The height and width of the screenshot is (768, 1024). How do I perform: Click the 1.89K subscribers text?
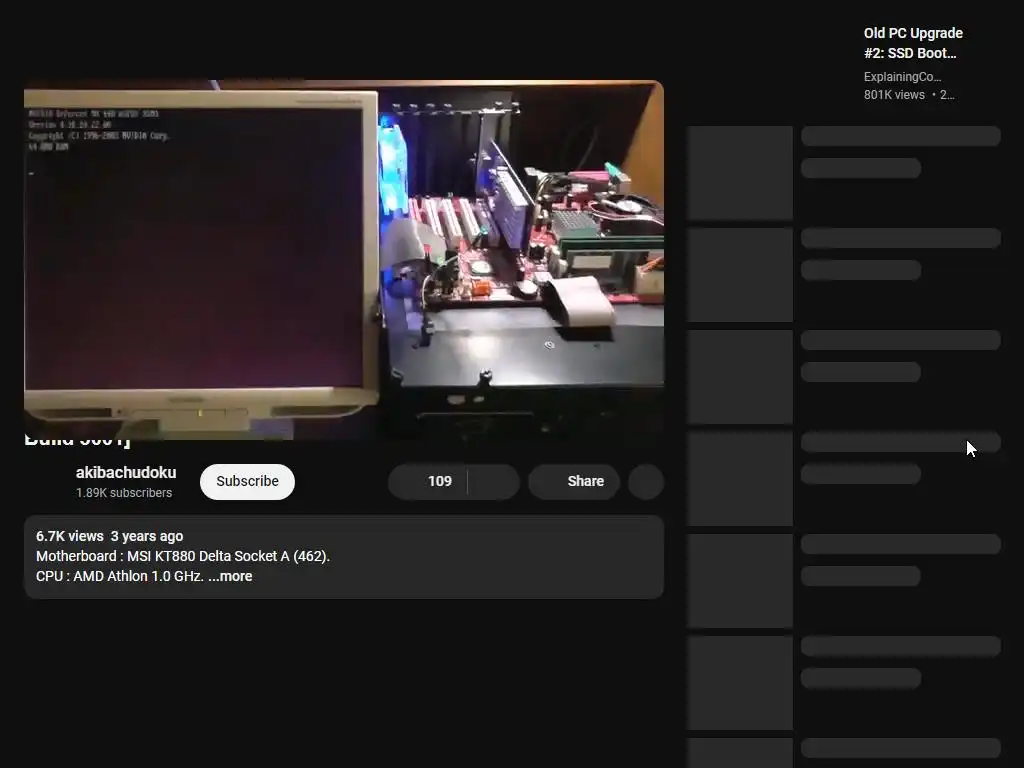pos(124,492)
